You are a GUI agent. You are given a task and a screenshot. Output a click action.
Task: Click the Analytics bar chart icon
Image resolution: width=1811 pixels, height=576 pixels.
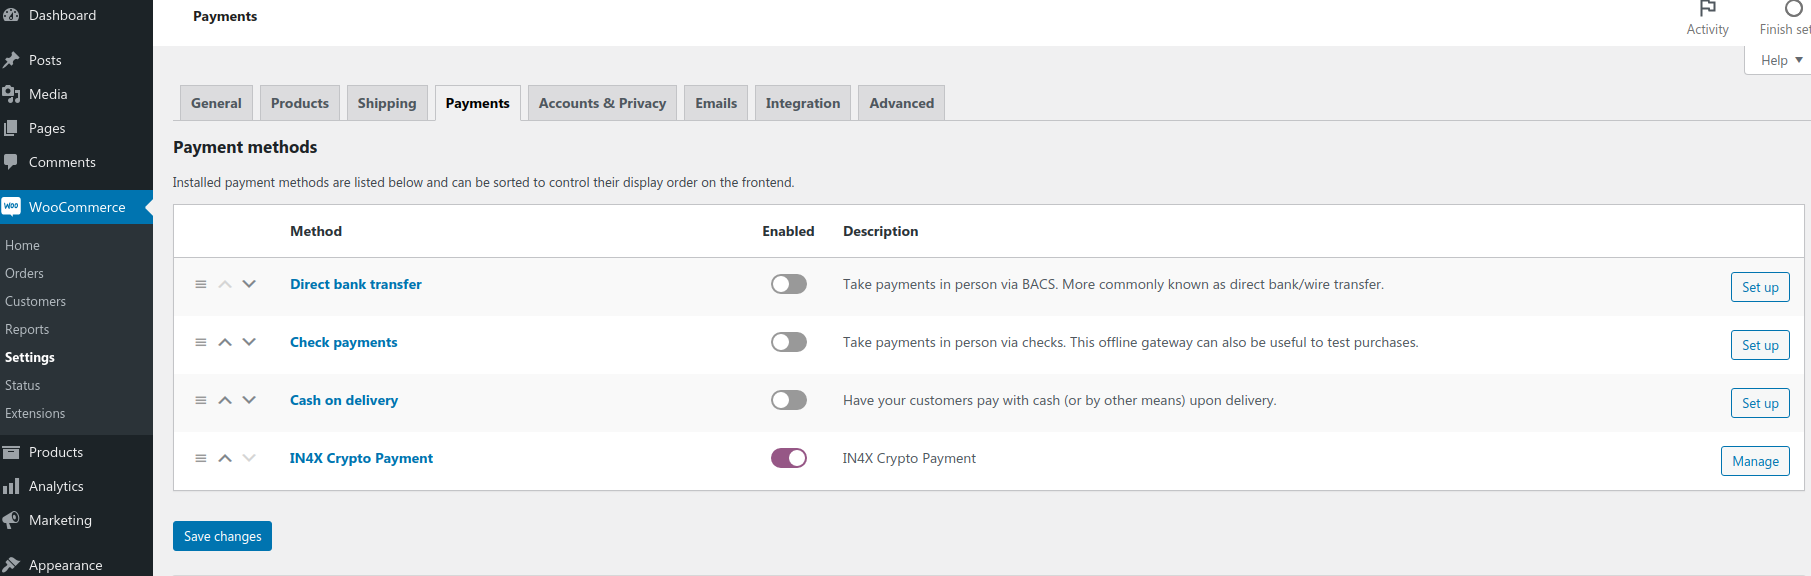point(11,486)
